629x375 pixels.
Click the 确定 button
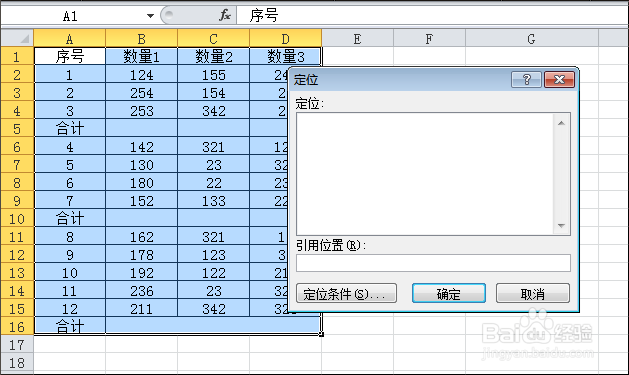(x=449, y=294)
